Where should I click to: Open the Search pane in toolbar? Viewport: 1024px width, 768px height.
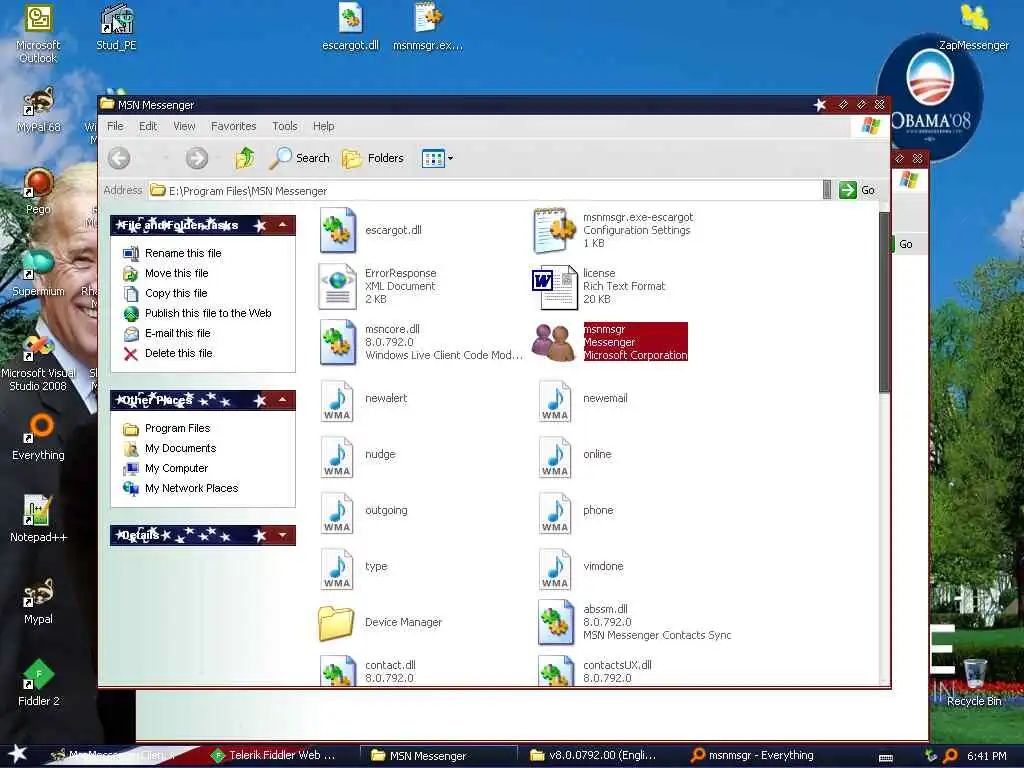300,158
